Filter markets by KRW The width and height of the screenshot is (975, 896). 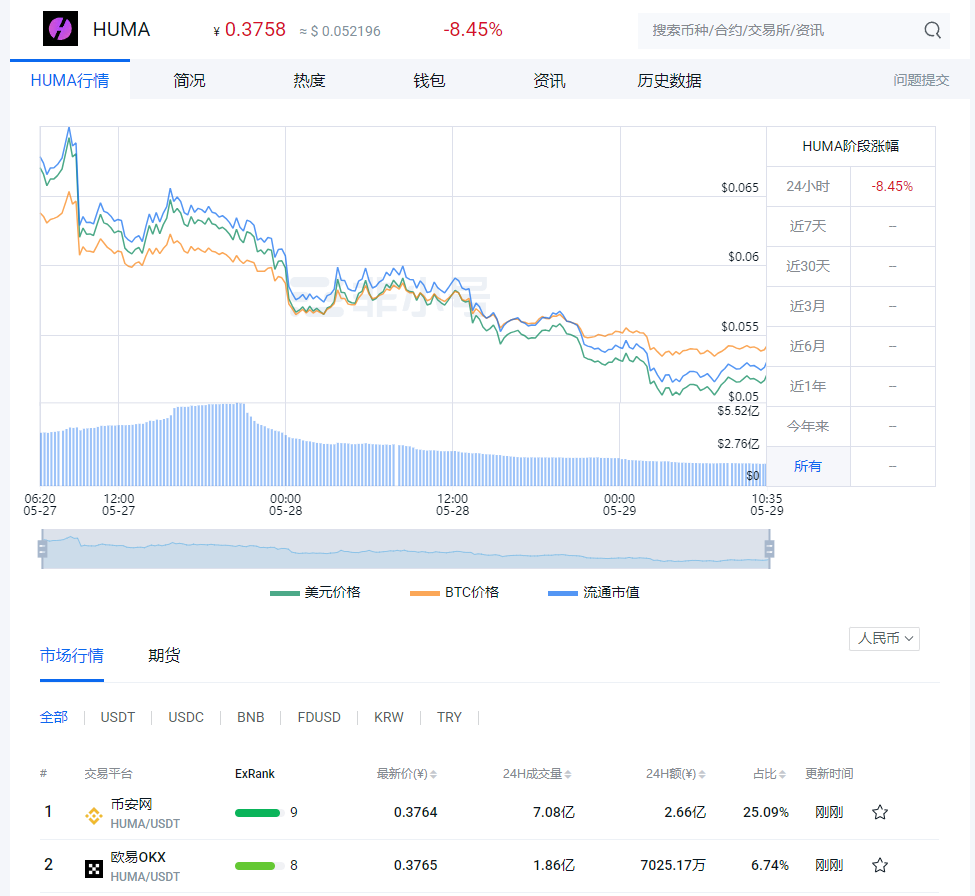389,718
